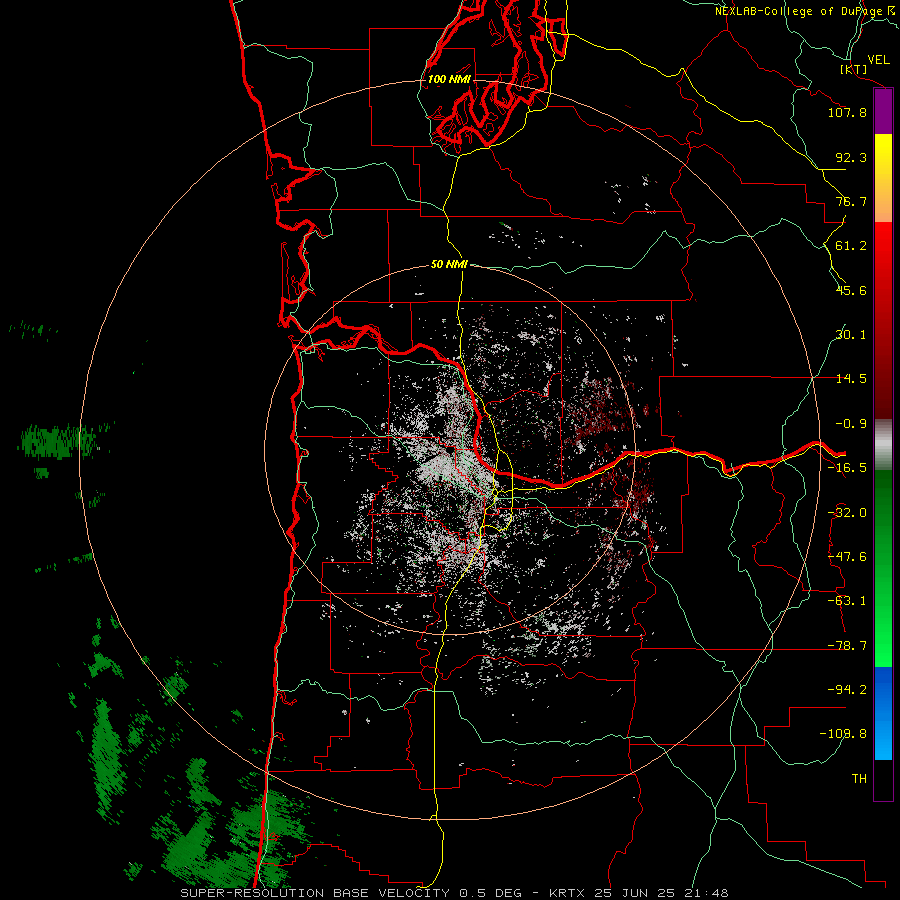
Task: Click the Super-Resolution Base Velocity product caption
Action: tap(455, 893)
